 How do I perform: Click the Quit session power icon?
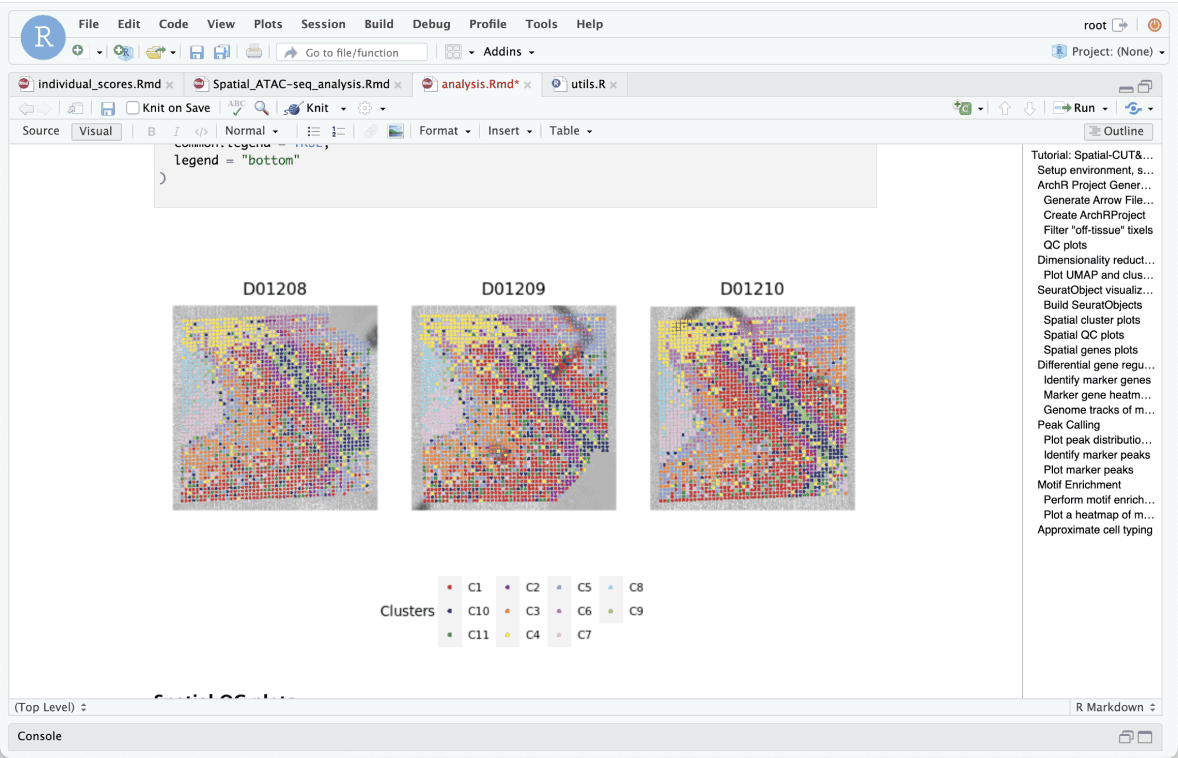tap(1154, 25)
